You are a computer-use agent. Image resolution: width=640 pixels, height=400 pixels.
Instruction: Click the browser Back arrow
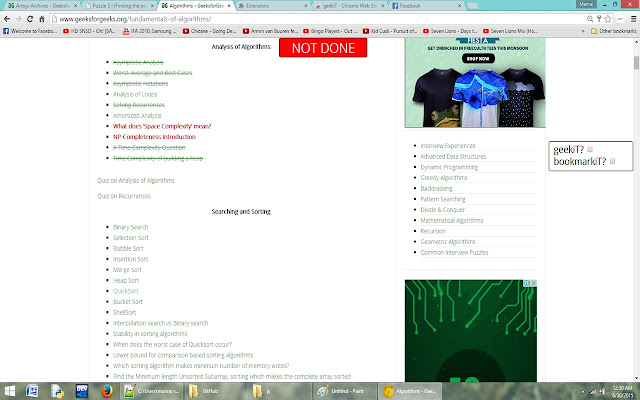click(x=7, y=19)
